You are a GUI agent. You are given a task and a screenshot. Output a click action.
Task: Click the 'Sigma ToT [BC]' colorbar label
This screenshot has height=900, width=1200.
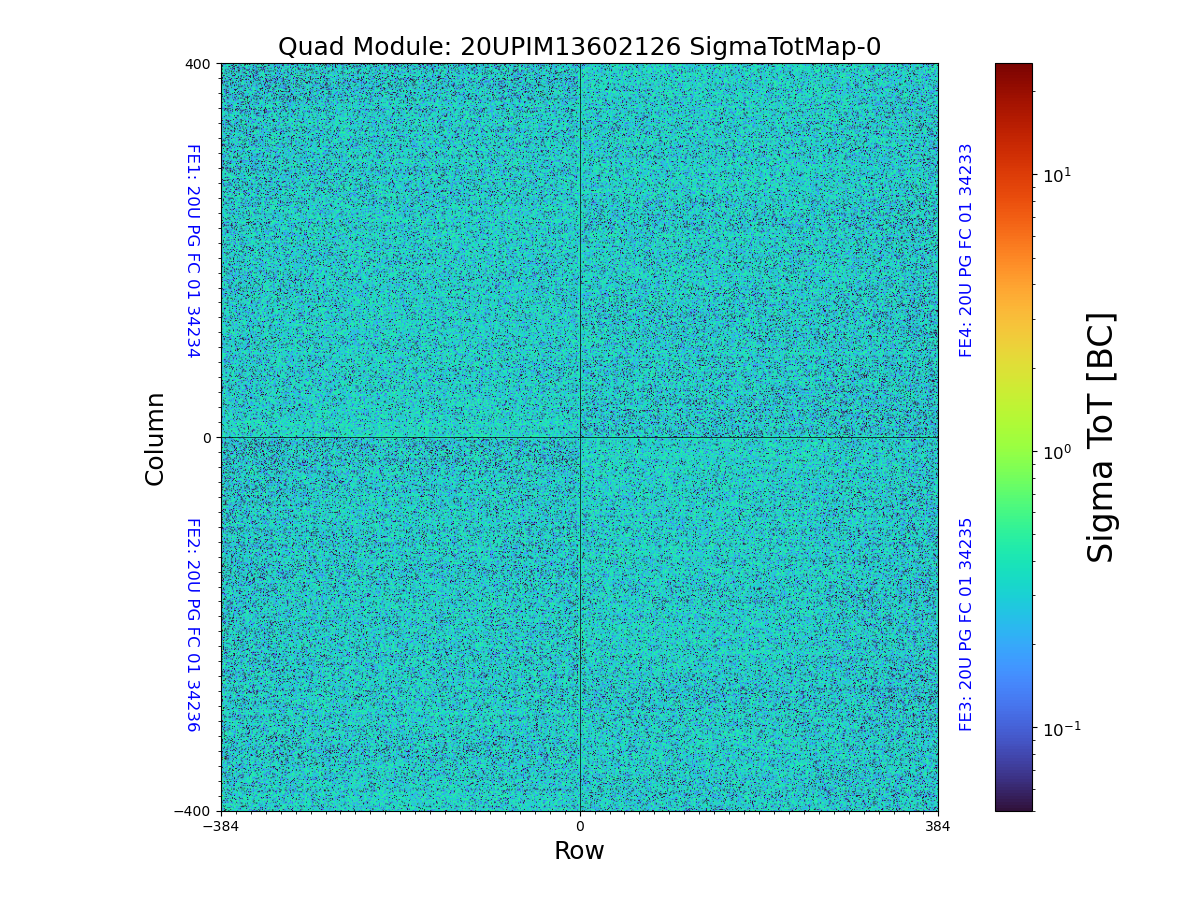click(x=1101, y=437)
